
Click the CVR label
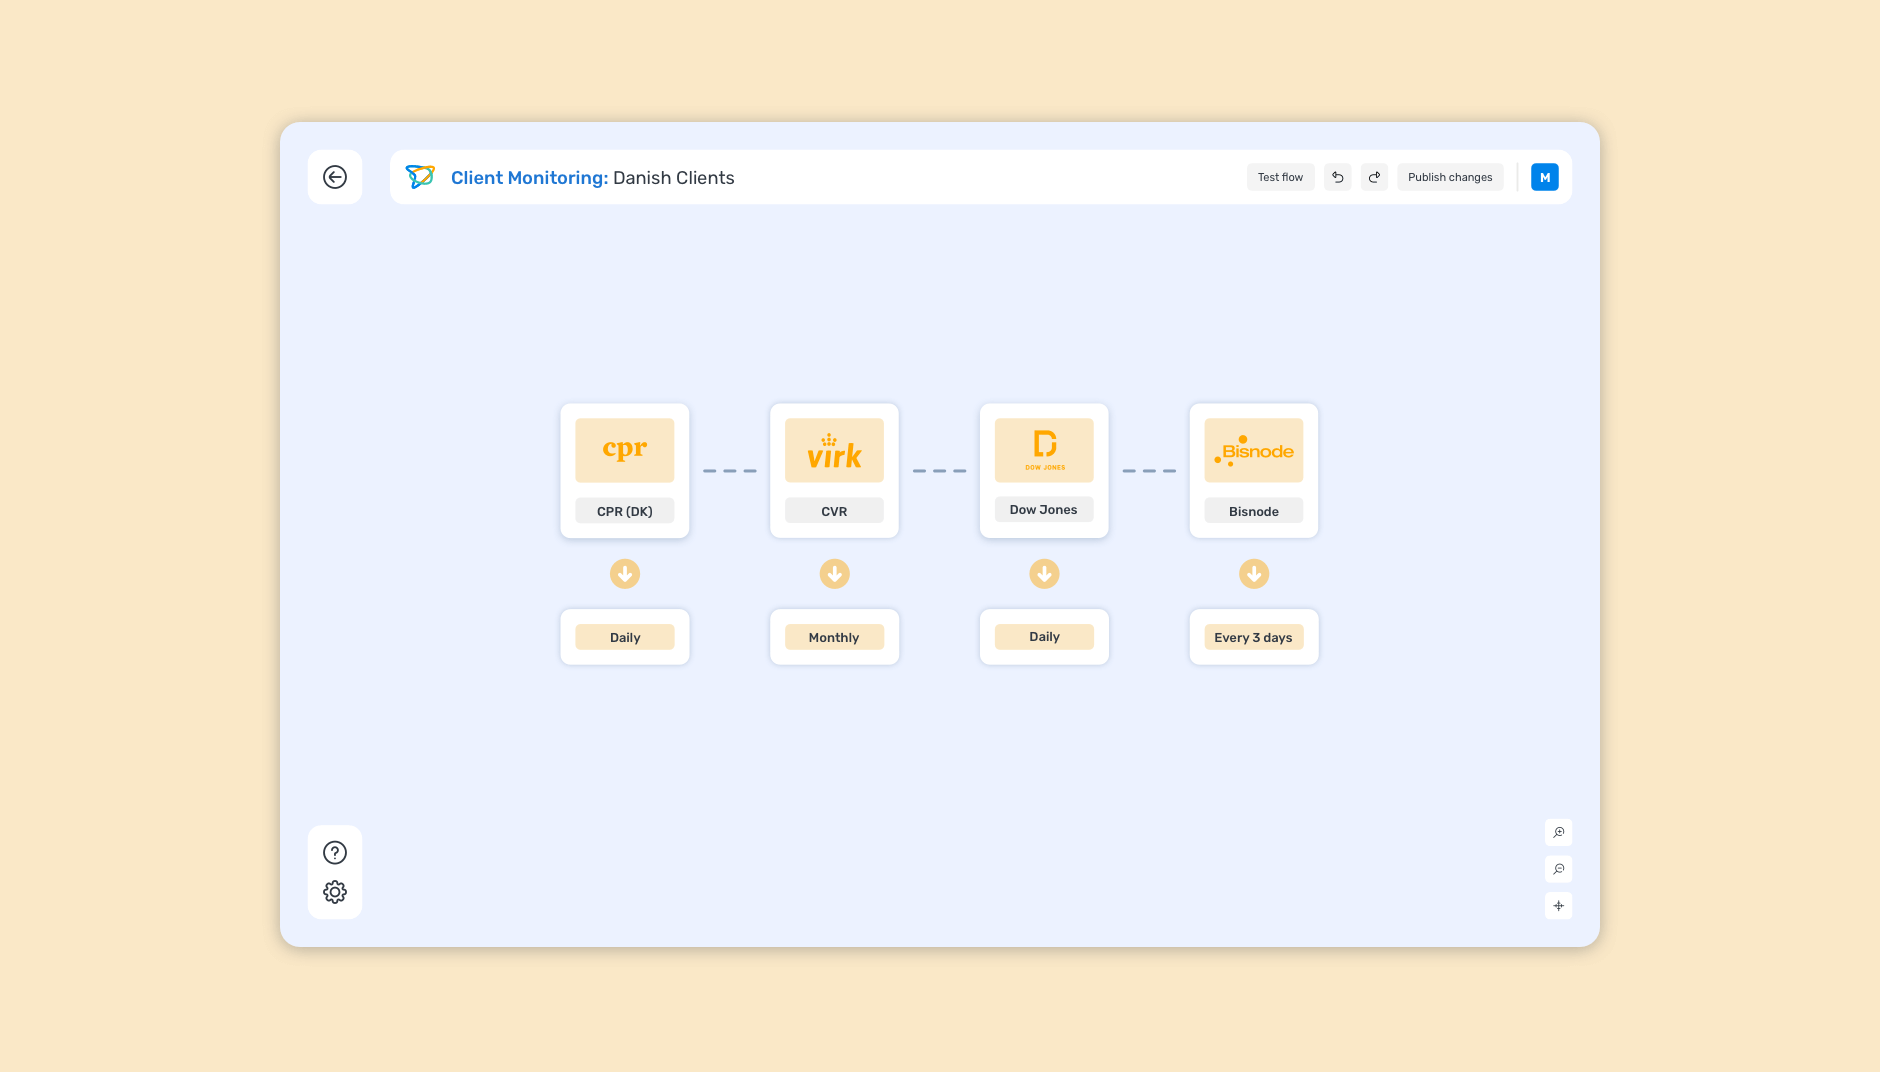click(834, 511)
